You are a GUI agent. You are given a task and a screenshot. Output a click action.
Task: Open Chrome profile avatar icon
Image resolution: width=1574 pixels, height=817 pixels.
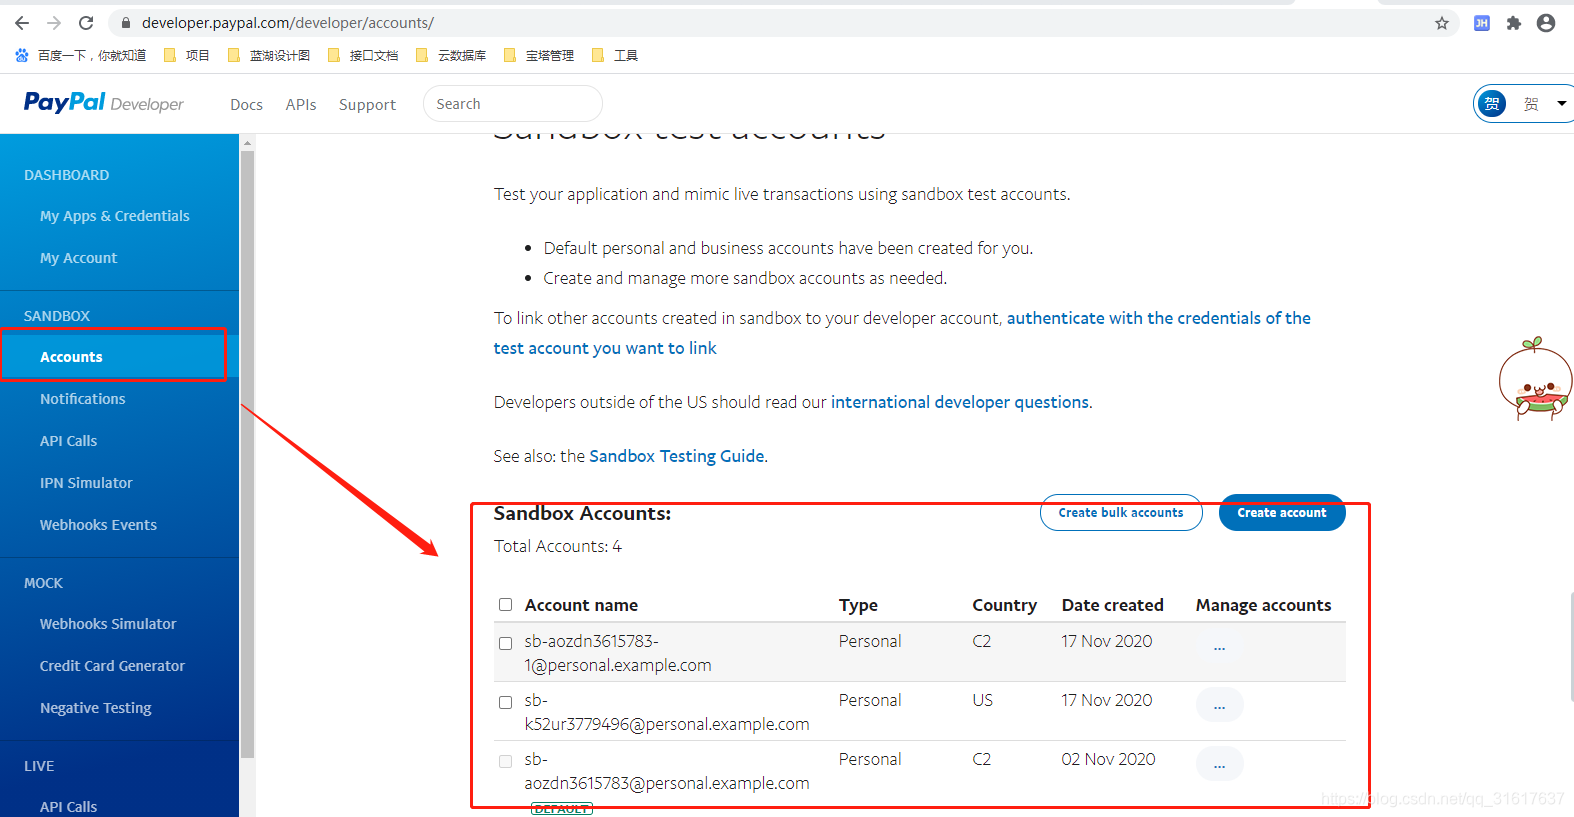[1546, 23]
